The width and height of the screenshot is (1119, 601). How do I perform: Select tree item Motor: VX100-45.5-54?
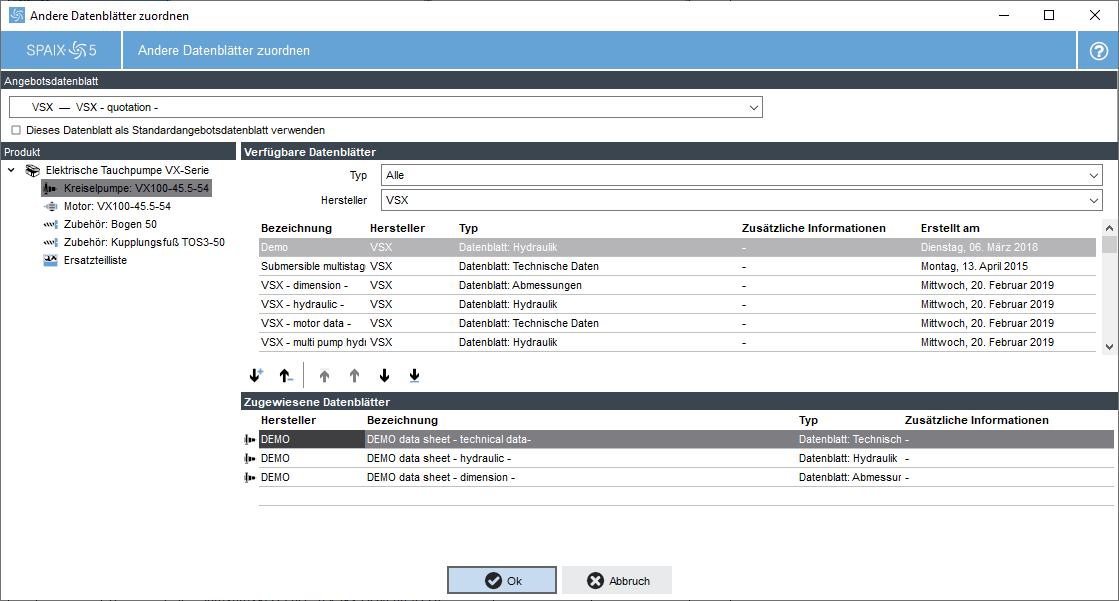[x=117, y=206]
